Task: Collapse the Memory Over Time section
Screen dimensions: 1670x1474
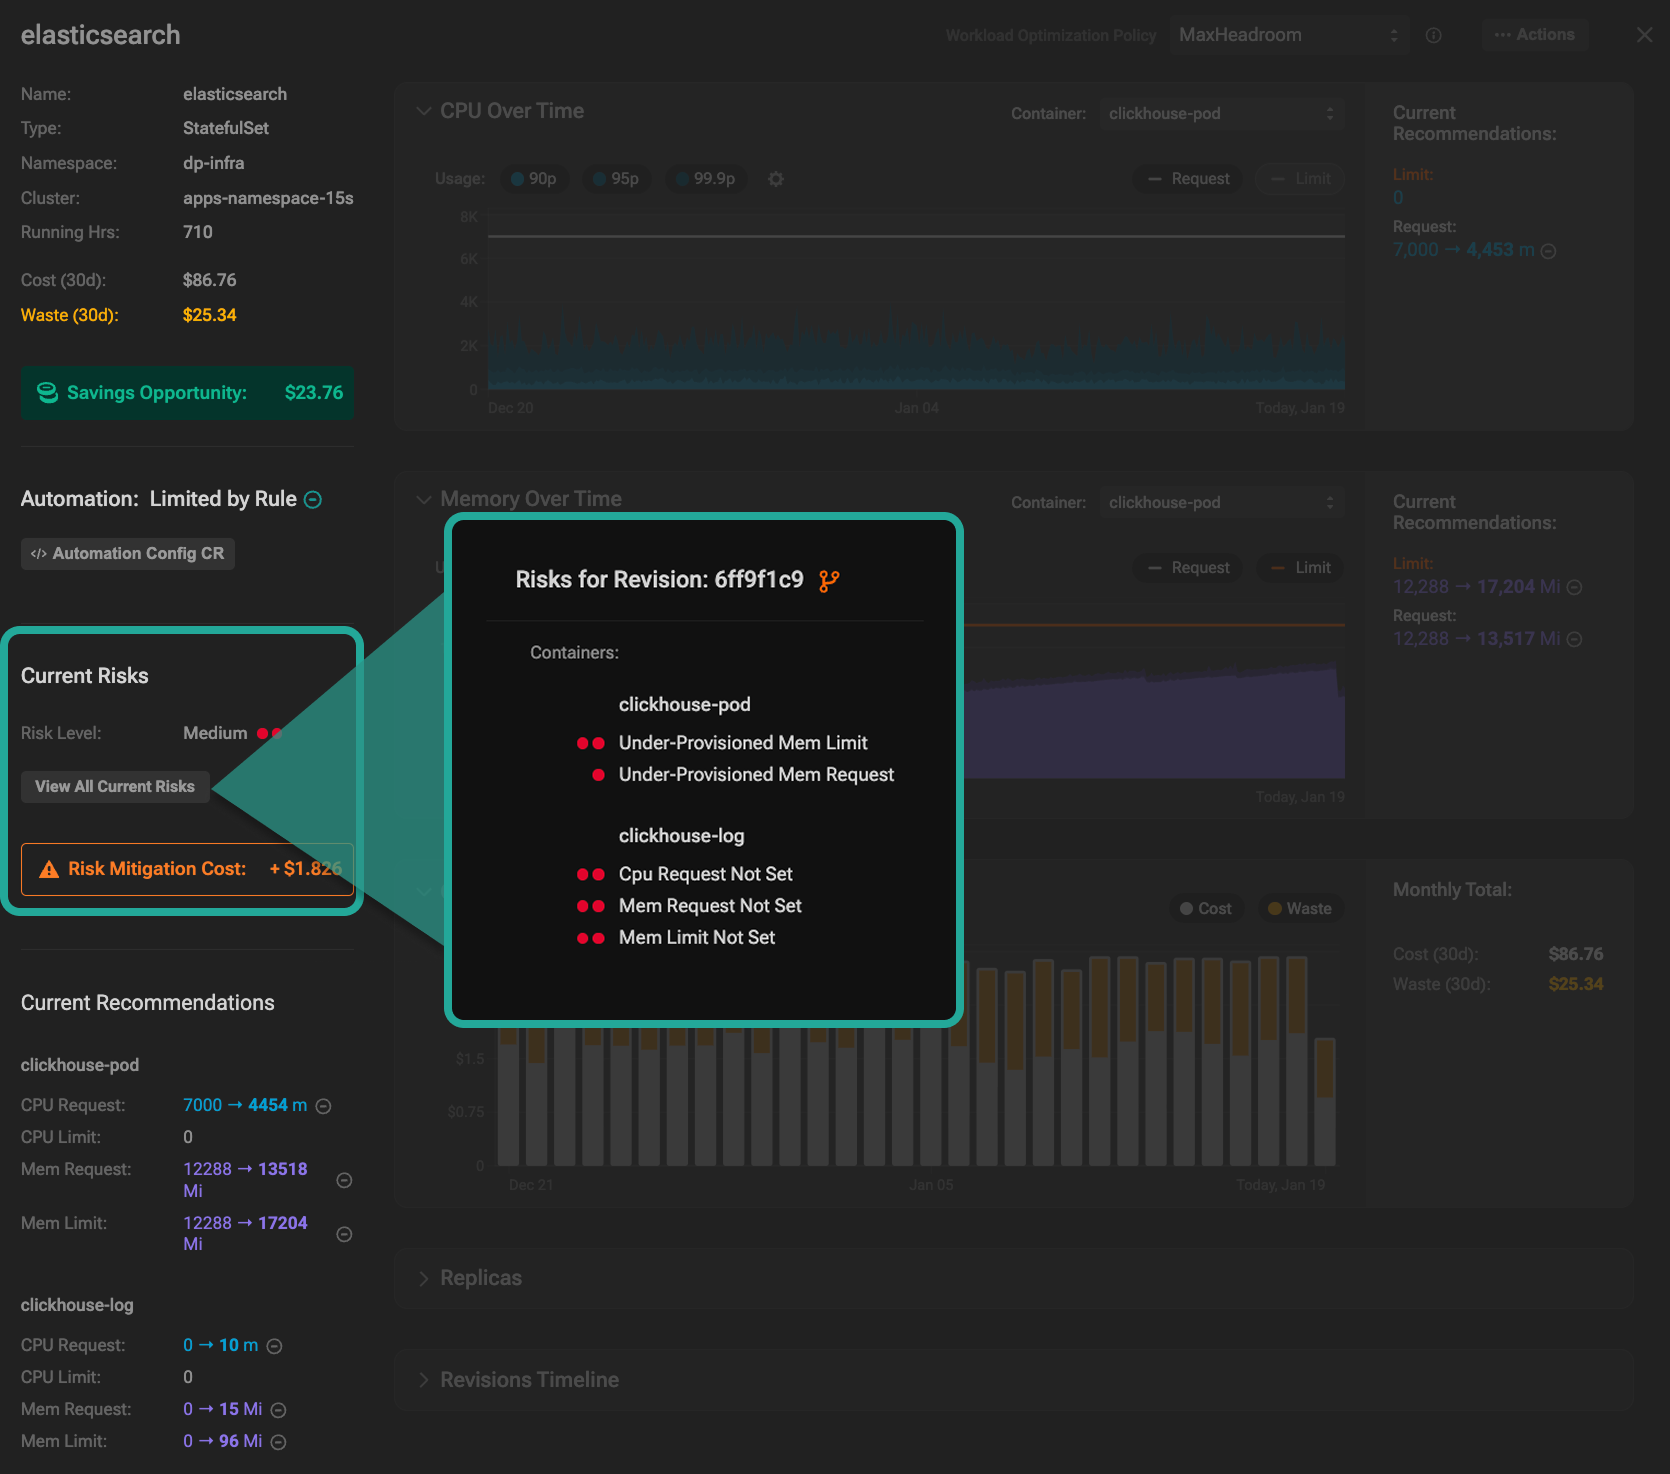Action: click(x=424, y=499)
